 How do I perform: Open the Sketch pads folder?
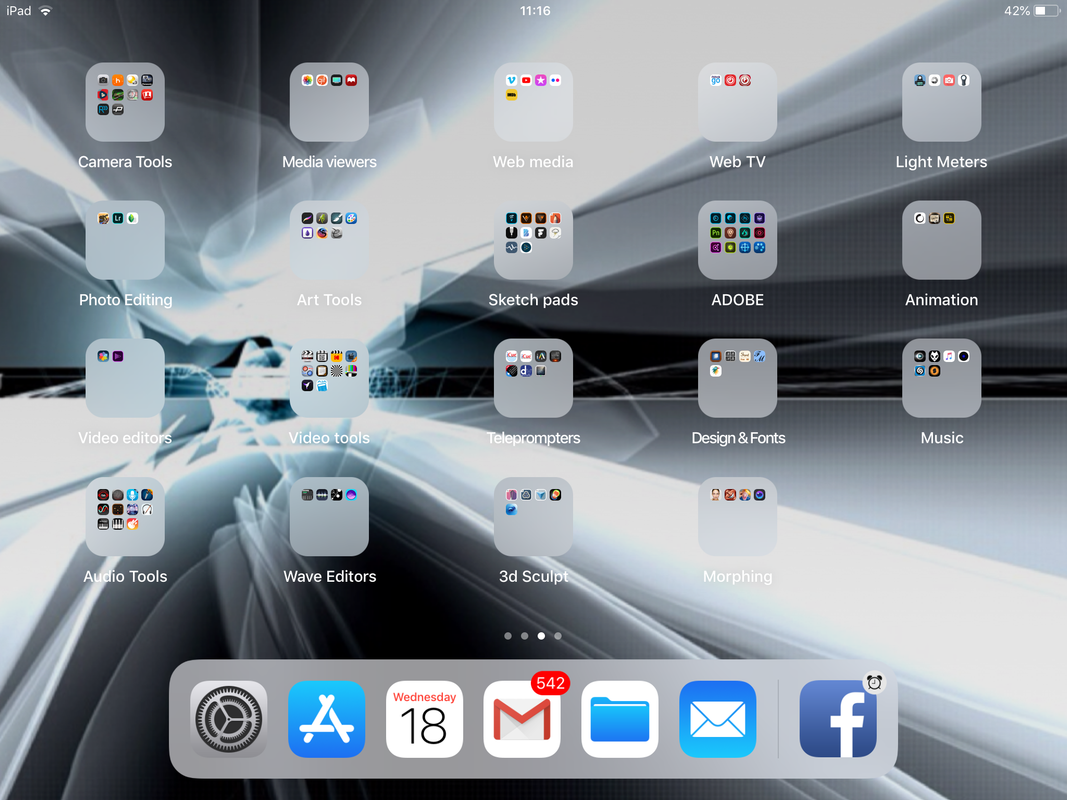[x=534, y=240]
